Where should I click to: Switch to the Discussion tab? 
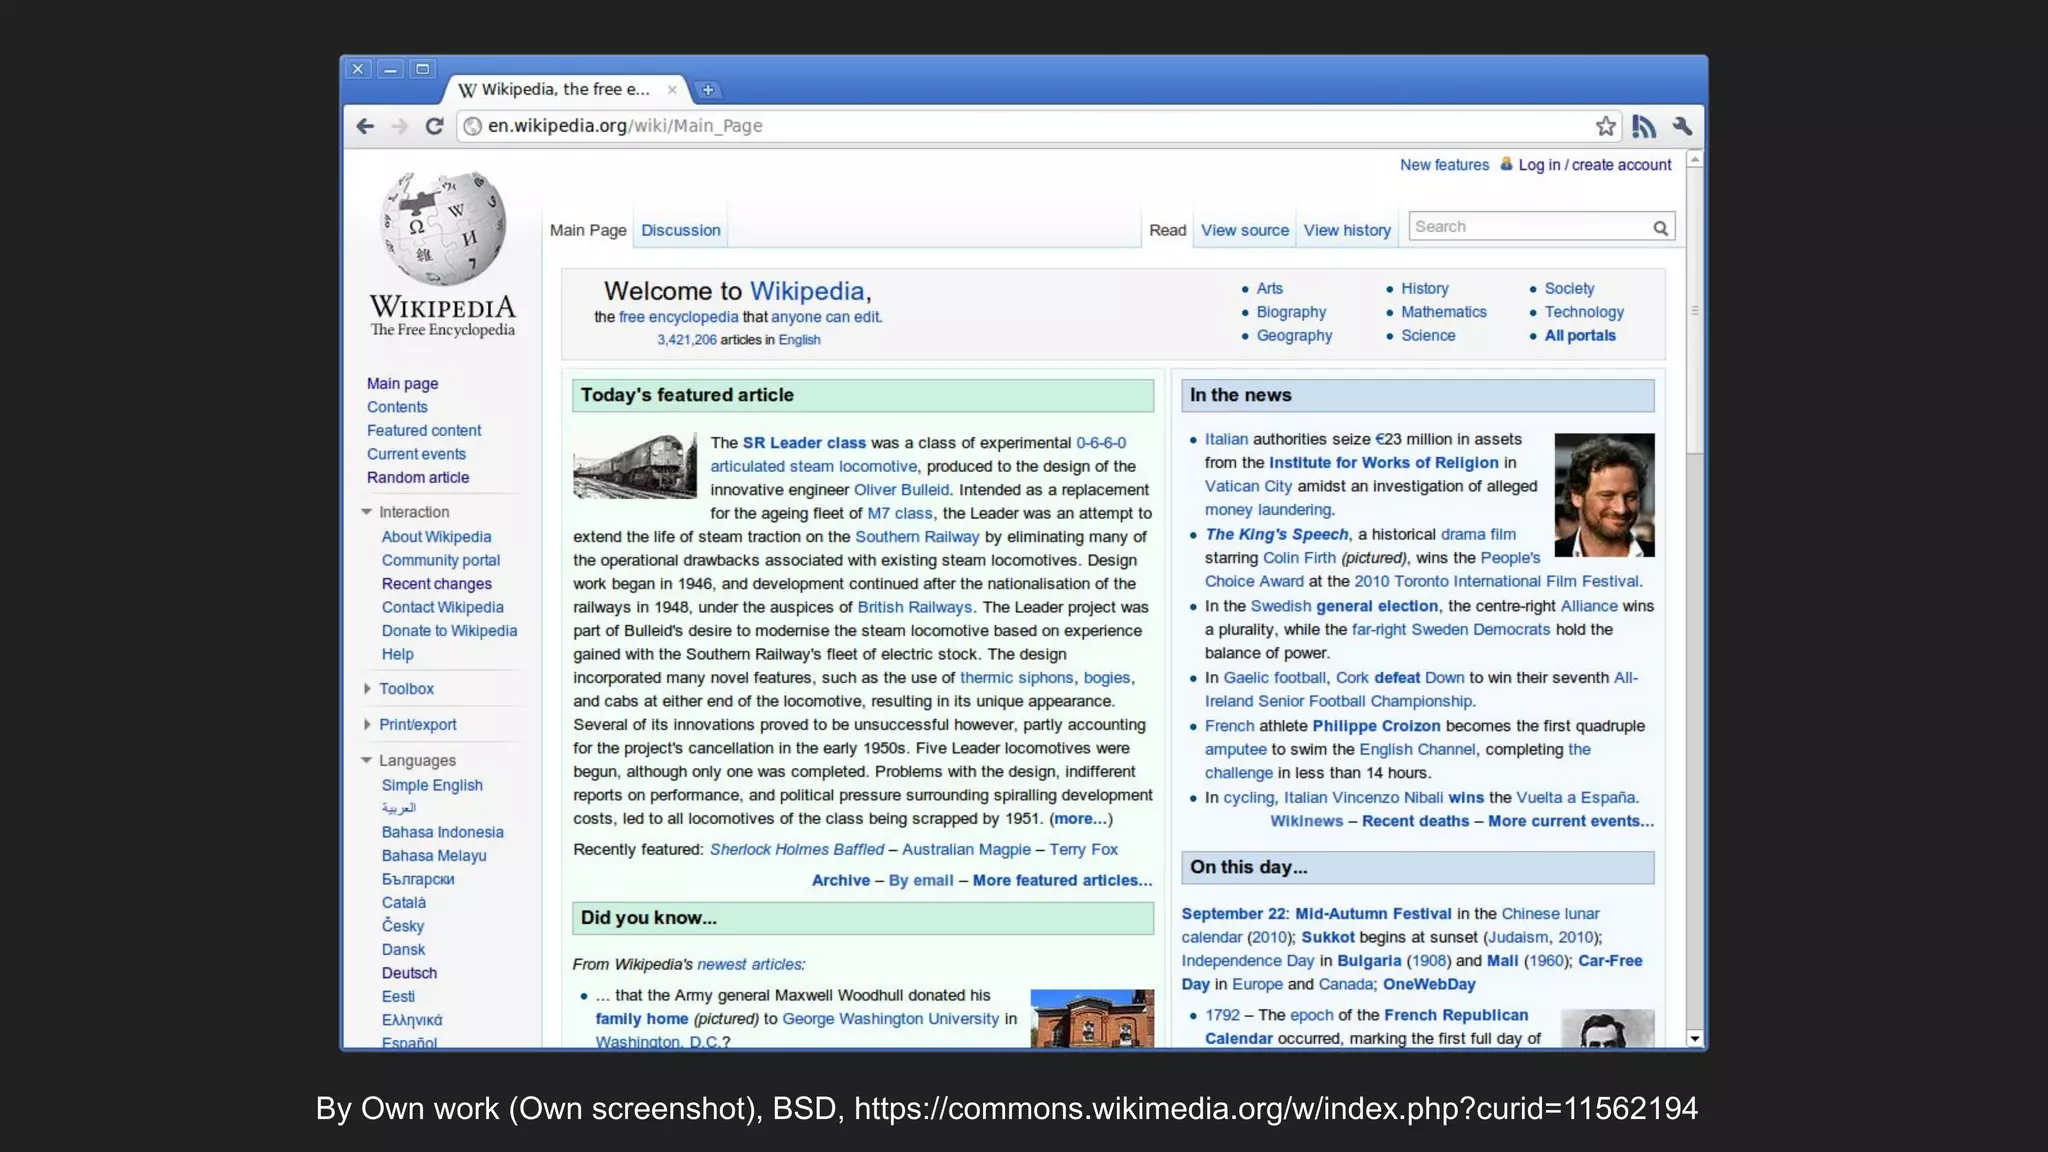point(681,230)
